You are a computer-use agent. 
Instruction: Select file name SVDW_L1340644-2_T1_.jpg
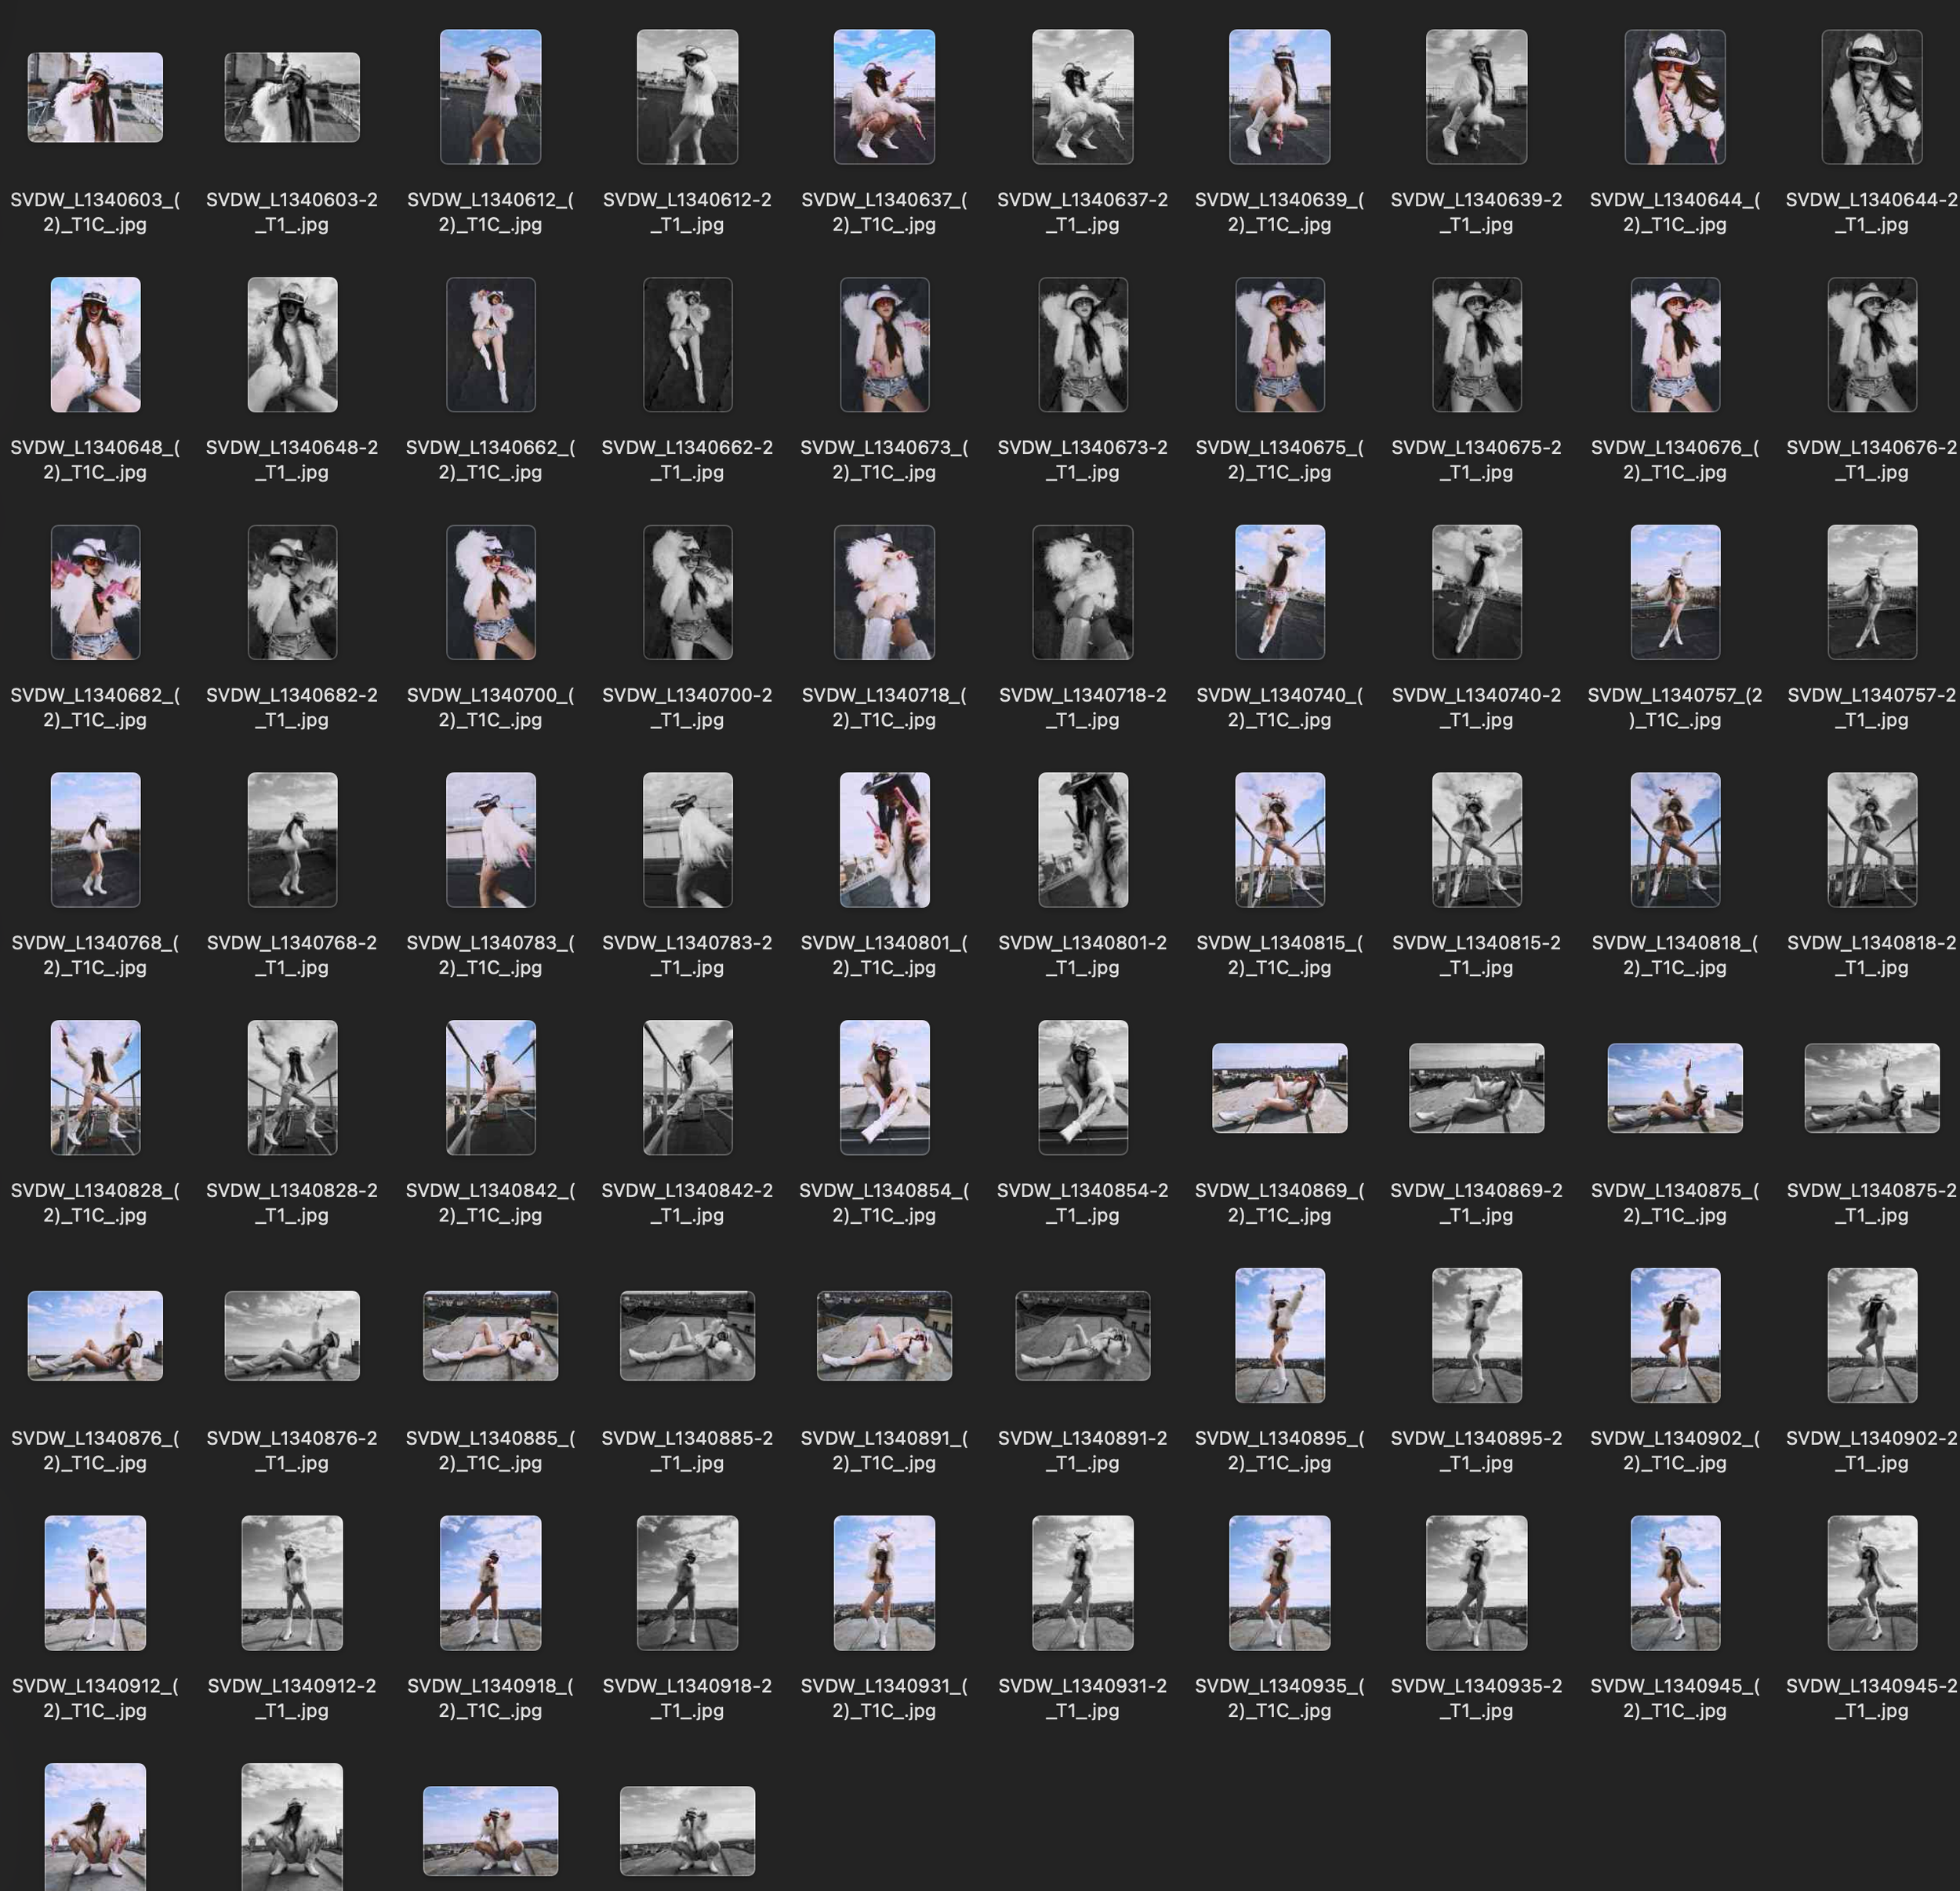point(1872,212)
